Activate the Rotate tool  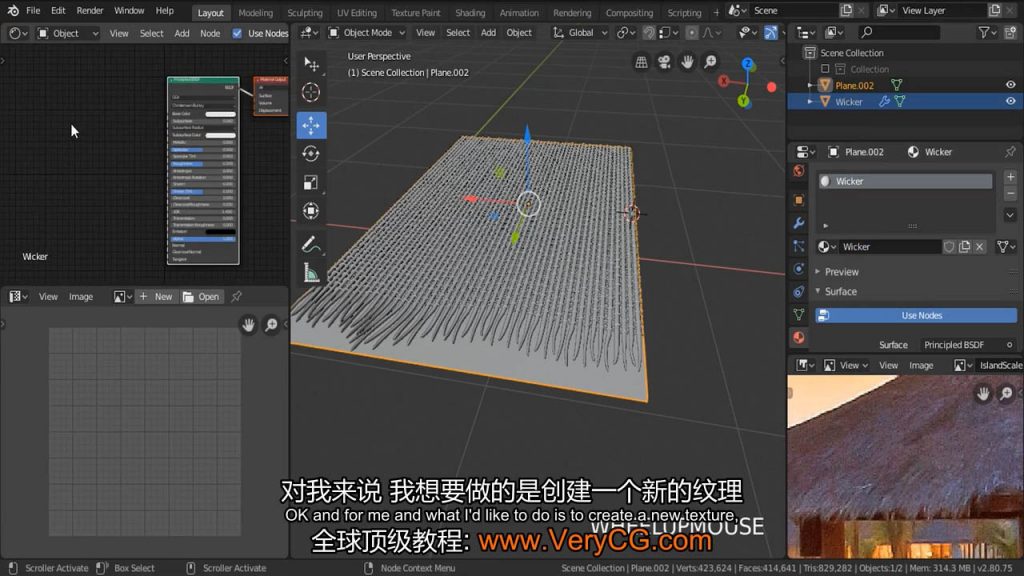[x=311, y=153]
